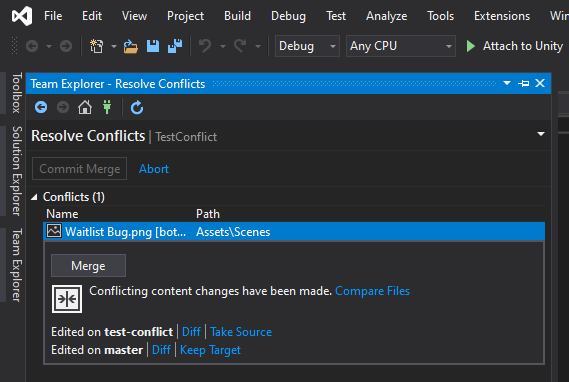Image resolution: width=569 pixels, height=382 pixels.
Task: Create a new project item icon
Action: [x=97, y=46]
